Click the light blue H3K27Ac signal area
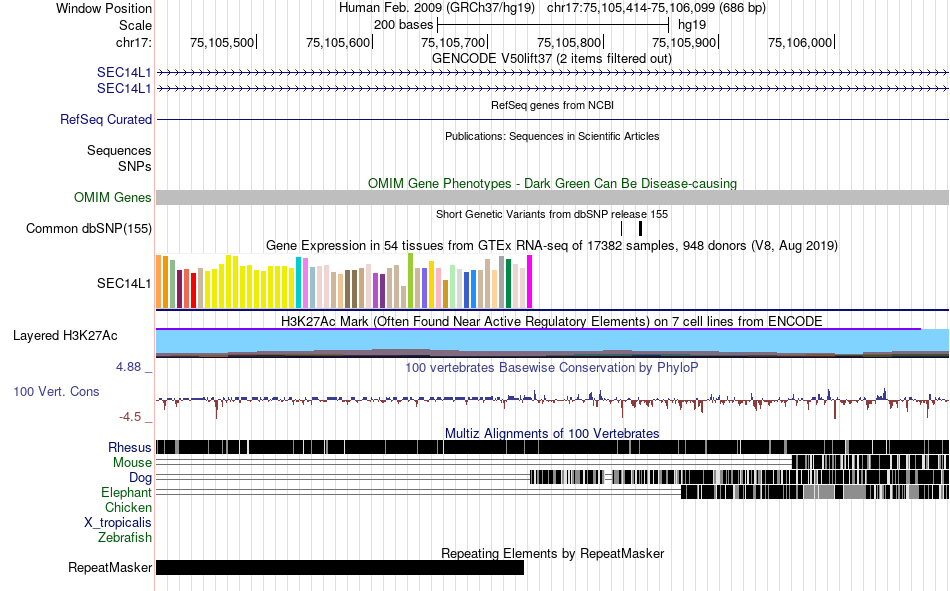The height and width of the screenshot is (591, 950). pyautogui.click(x=552, y=339)
